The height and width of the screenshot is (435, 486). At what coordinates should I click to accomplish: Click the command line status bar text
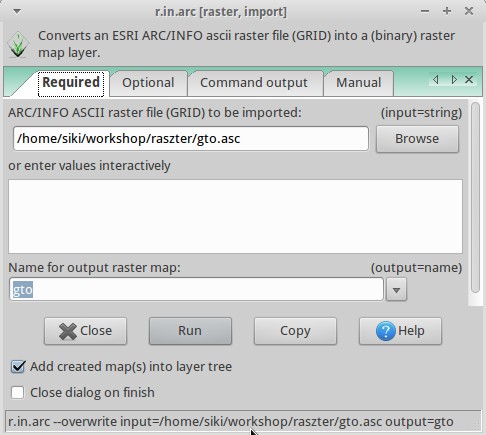click(231, 422)
